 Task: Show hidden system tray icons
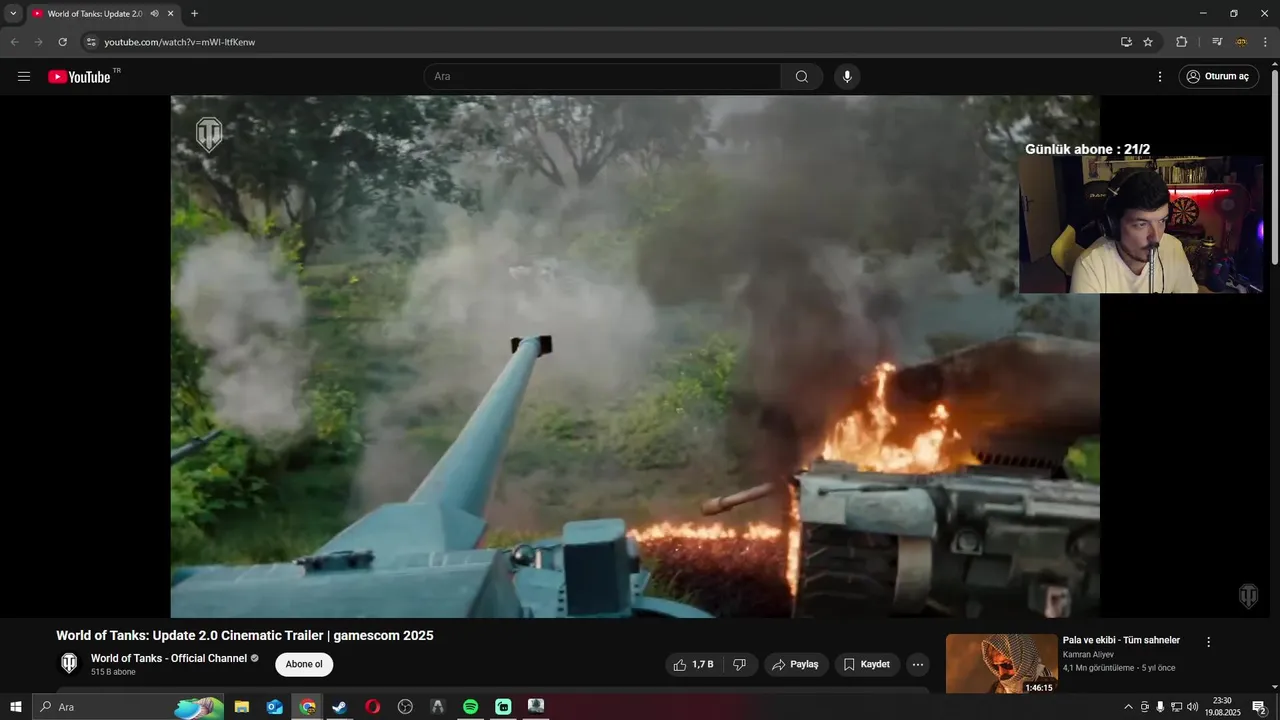(1129, 707)
